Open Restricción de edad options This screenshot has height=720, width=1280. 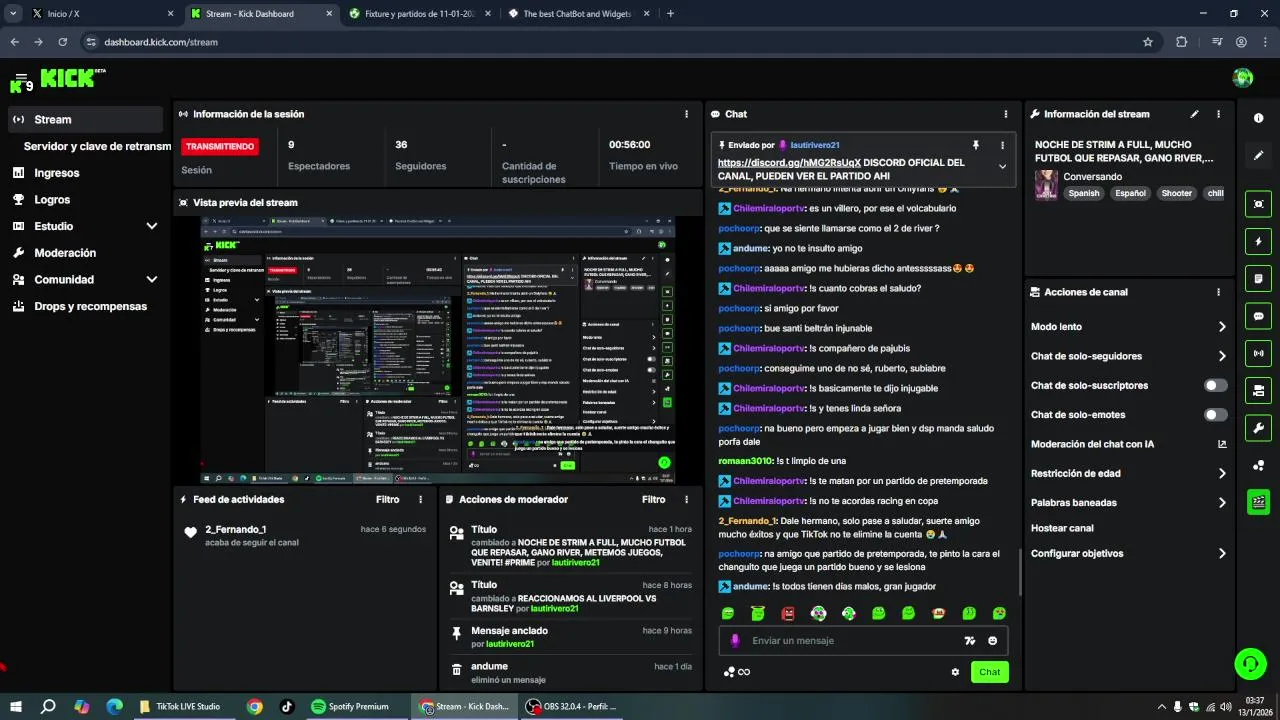click(x=1128, y=473)
